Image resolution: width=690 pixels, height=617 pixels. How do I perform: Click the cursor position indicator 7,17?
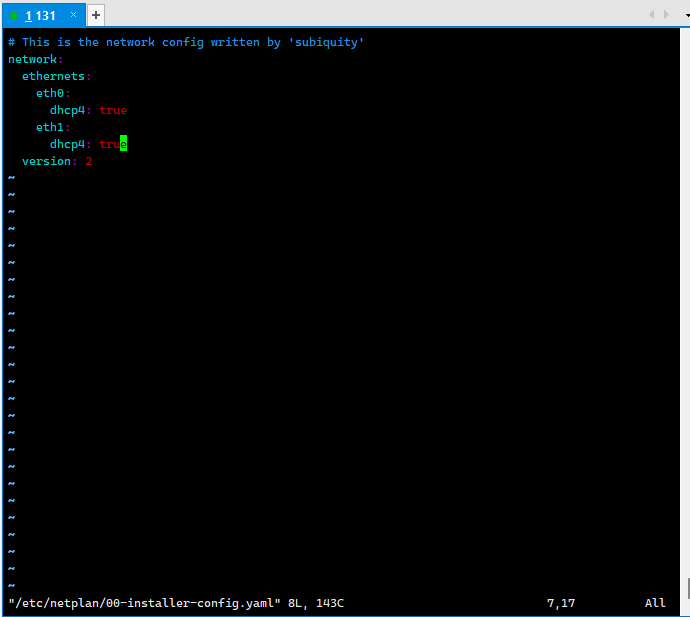[561, 603]
